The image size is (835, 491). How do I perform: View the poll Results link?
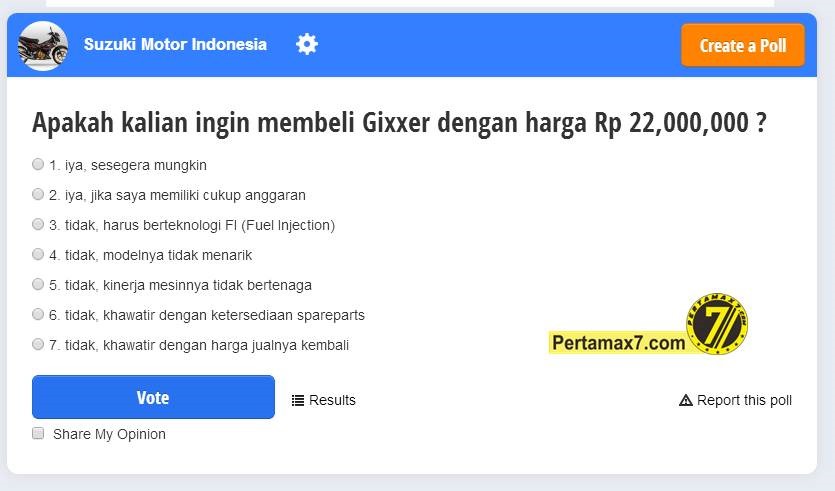(x=332, y=400)
